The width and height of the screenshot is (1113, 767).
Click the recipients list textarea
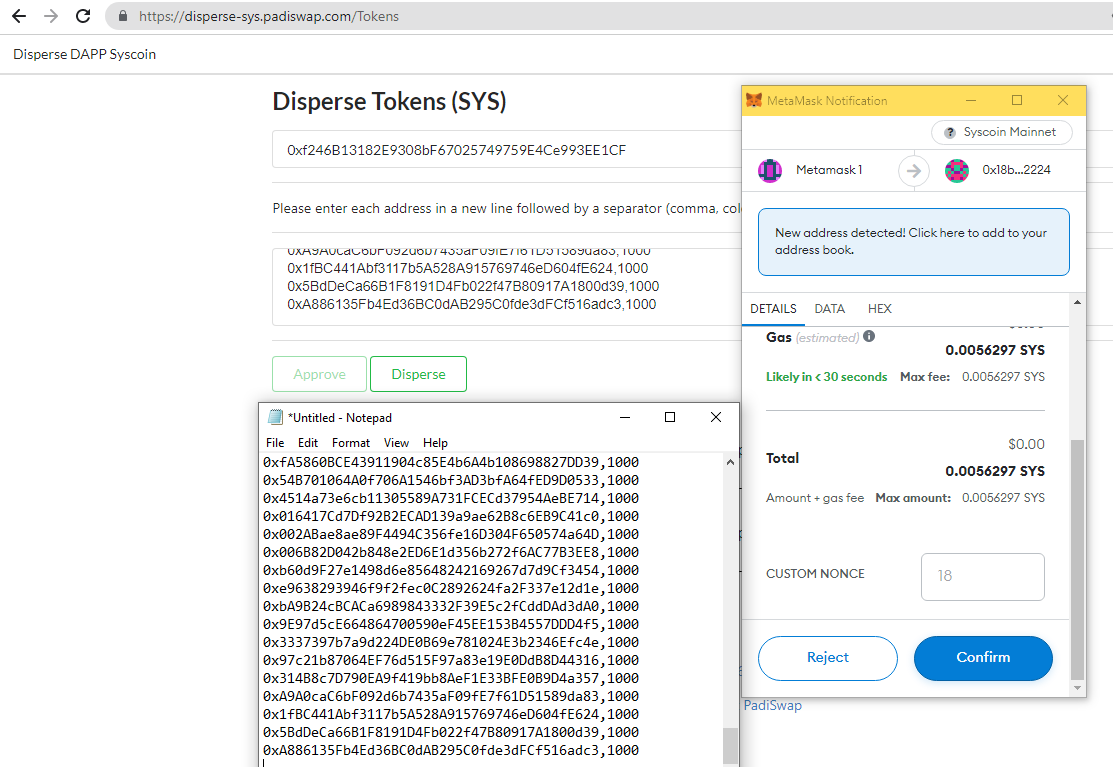tap(506, 287)
